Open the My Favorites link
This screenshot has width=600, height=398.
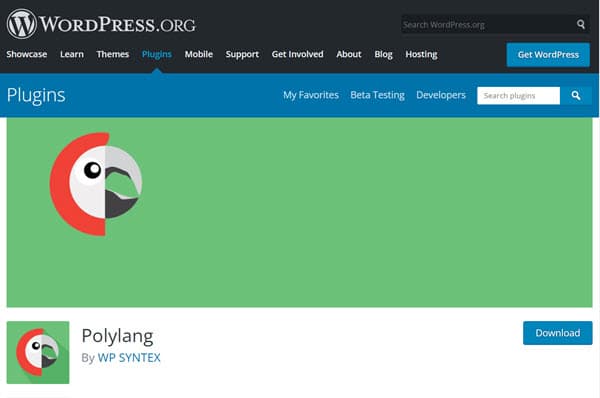click(x=311, y=95)
